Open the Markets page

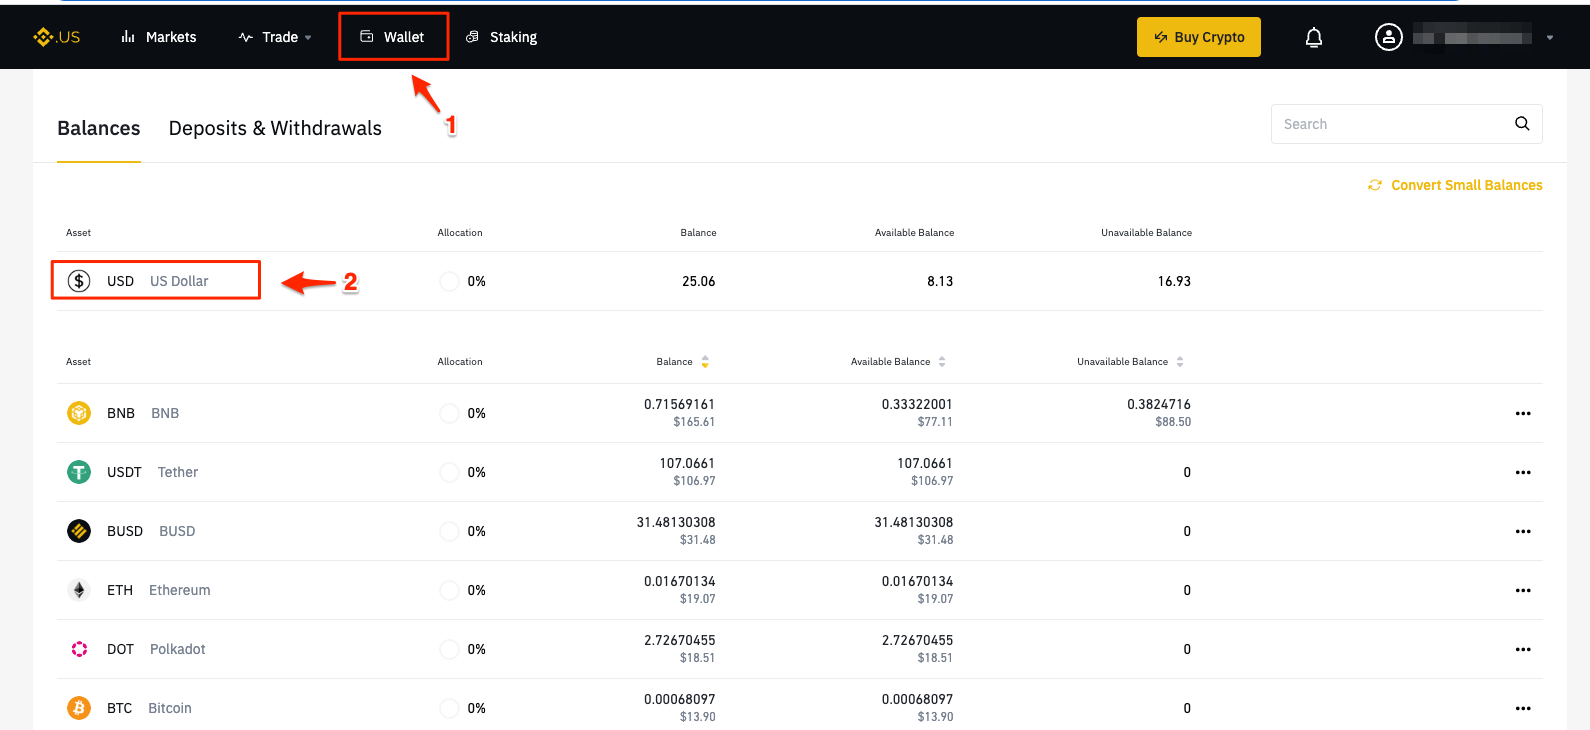[x=159, y=37]
